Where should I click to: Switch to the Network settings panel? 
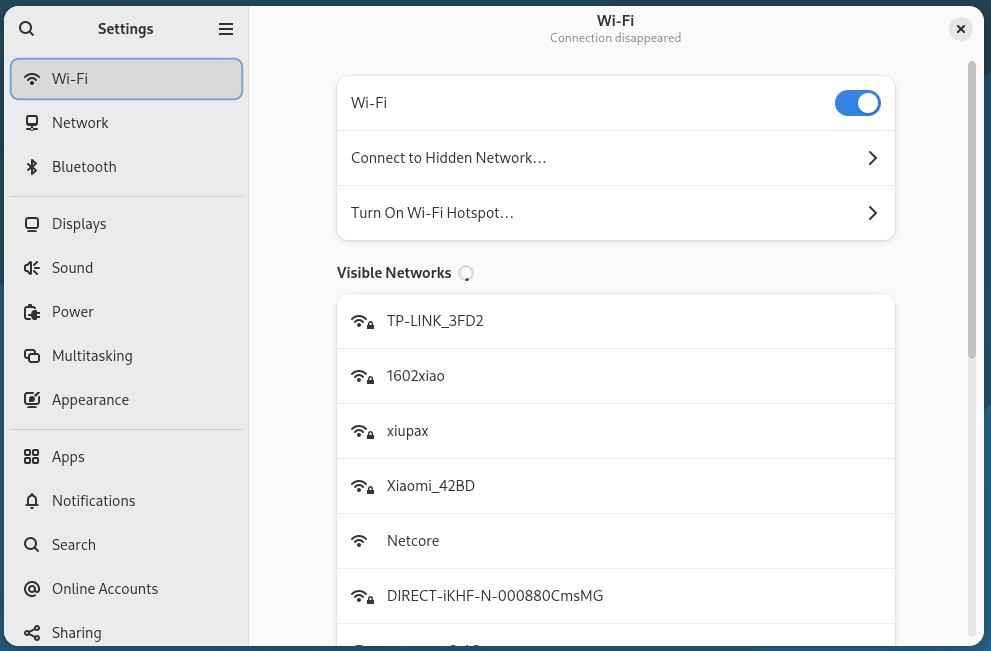pyautogui.click(x=80, y=123)
